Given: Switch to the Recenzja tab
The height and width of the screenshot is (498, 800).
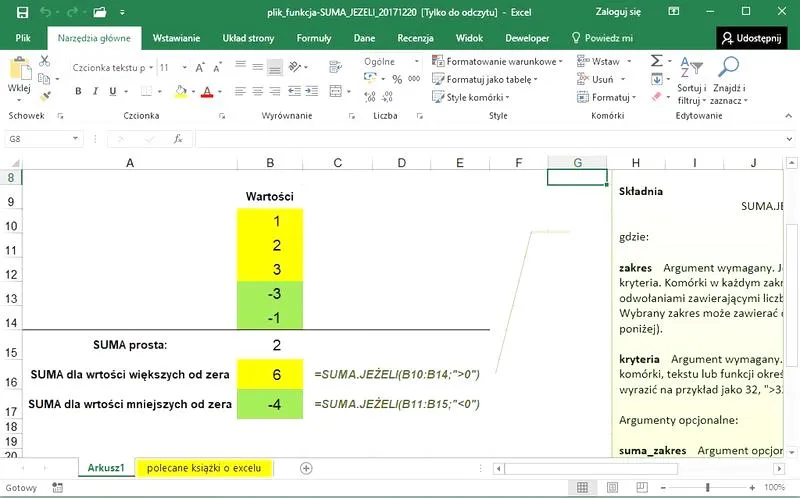Looking at the screenshot, I should coord(415,38).
